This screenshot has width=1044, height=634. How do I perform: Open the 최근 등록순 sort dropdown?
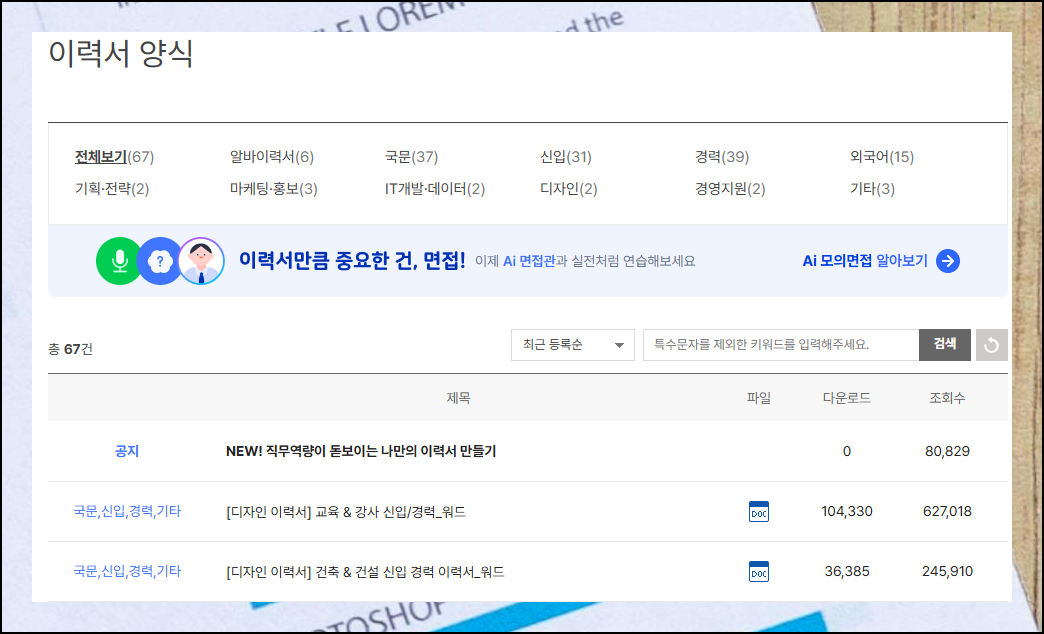(573, 345)
